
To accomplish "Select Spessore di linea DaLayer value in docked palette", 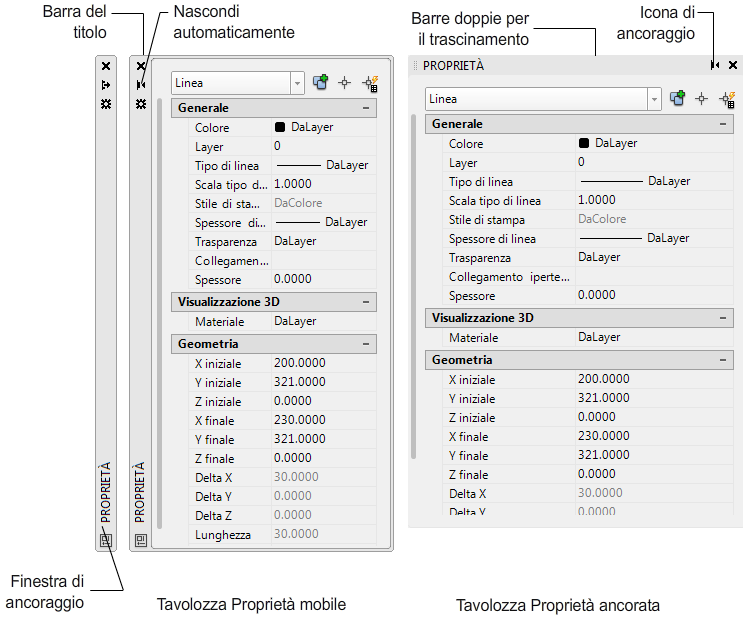I will (x=654, y=238).
